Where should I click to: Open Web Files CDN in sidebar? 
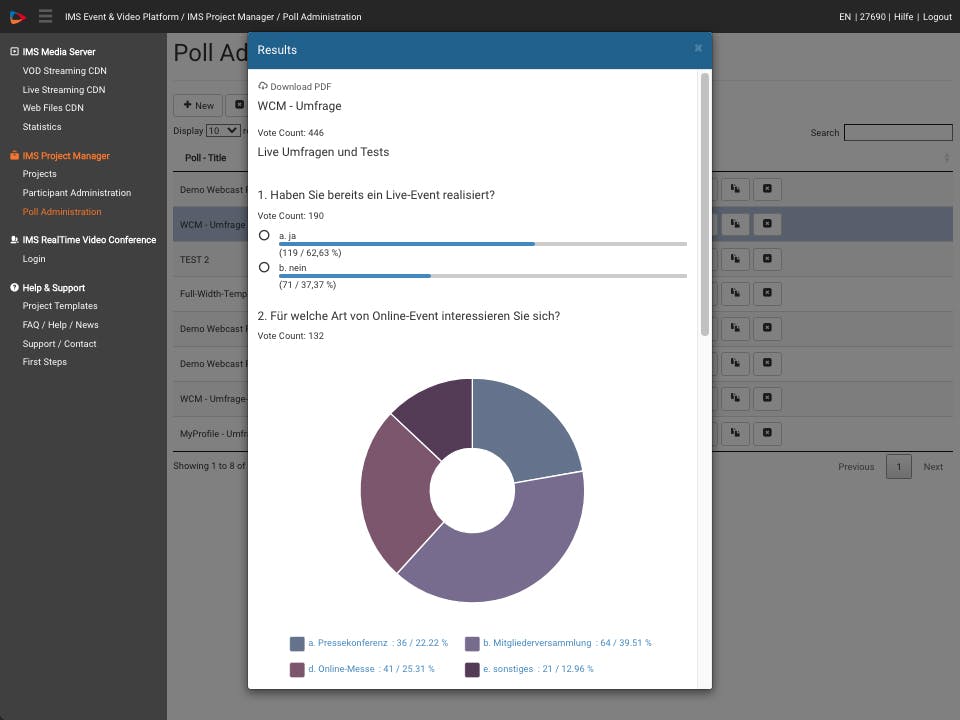tap(53, 107)
